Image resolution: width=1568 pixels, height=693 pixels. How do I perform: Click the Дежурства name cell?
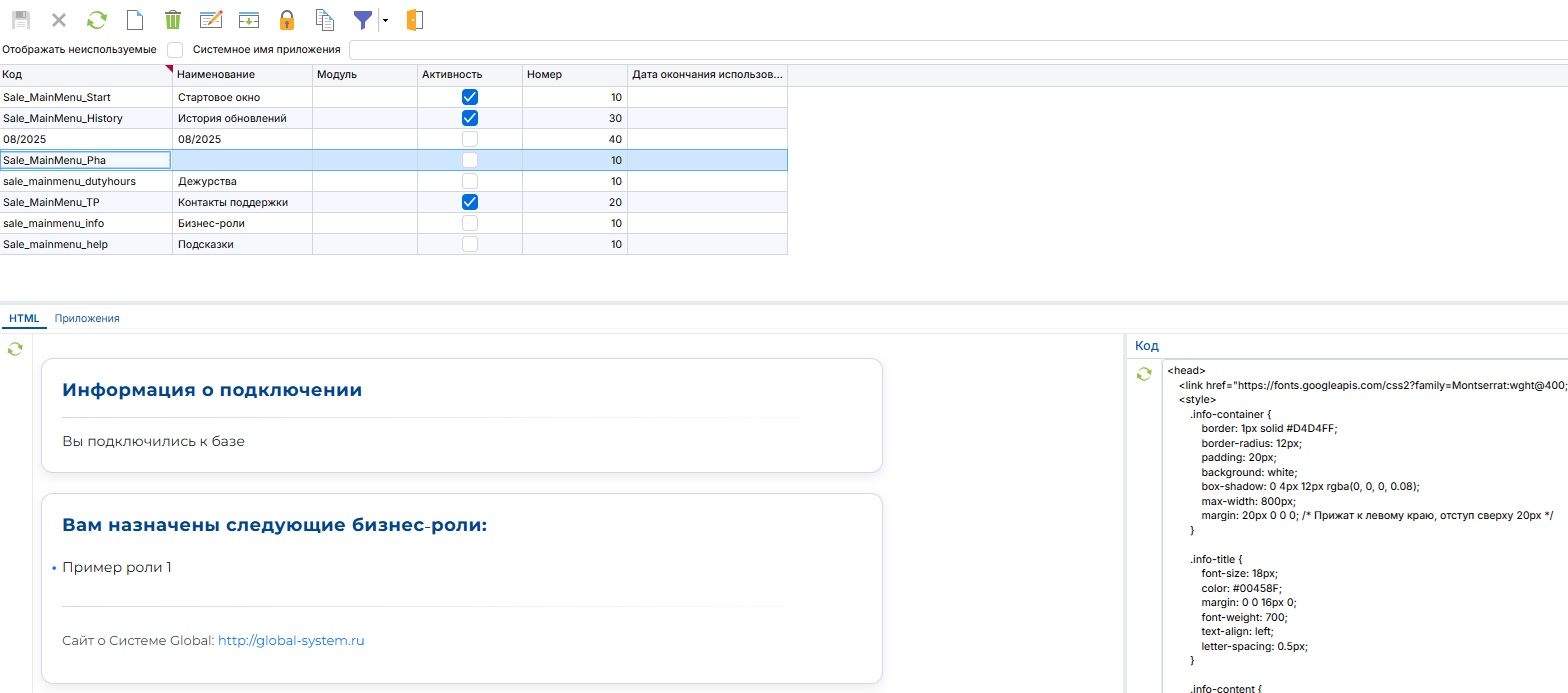(243, 181)
